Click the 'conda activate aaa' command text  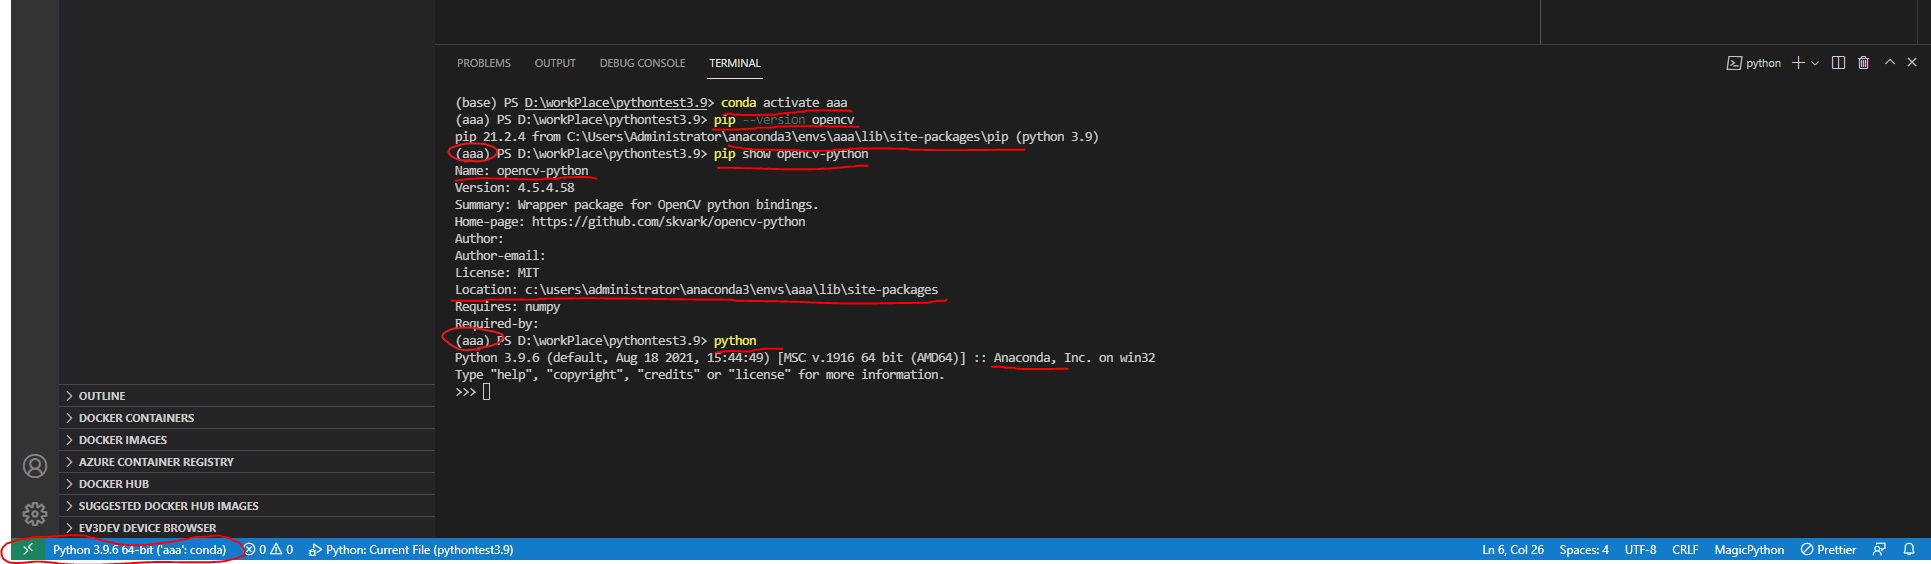click(784, 103)
